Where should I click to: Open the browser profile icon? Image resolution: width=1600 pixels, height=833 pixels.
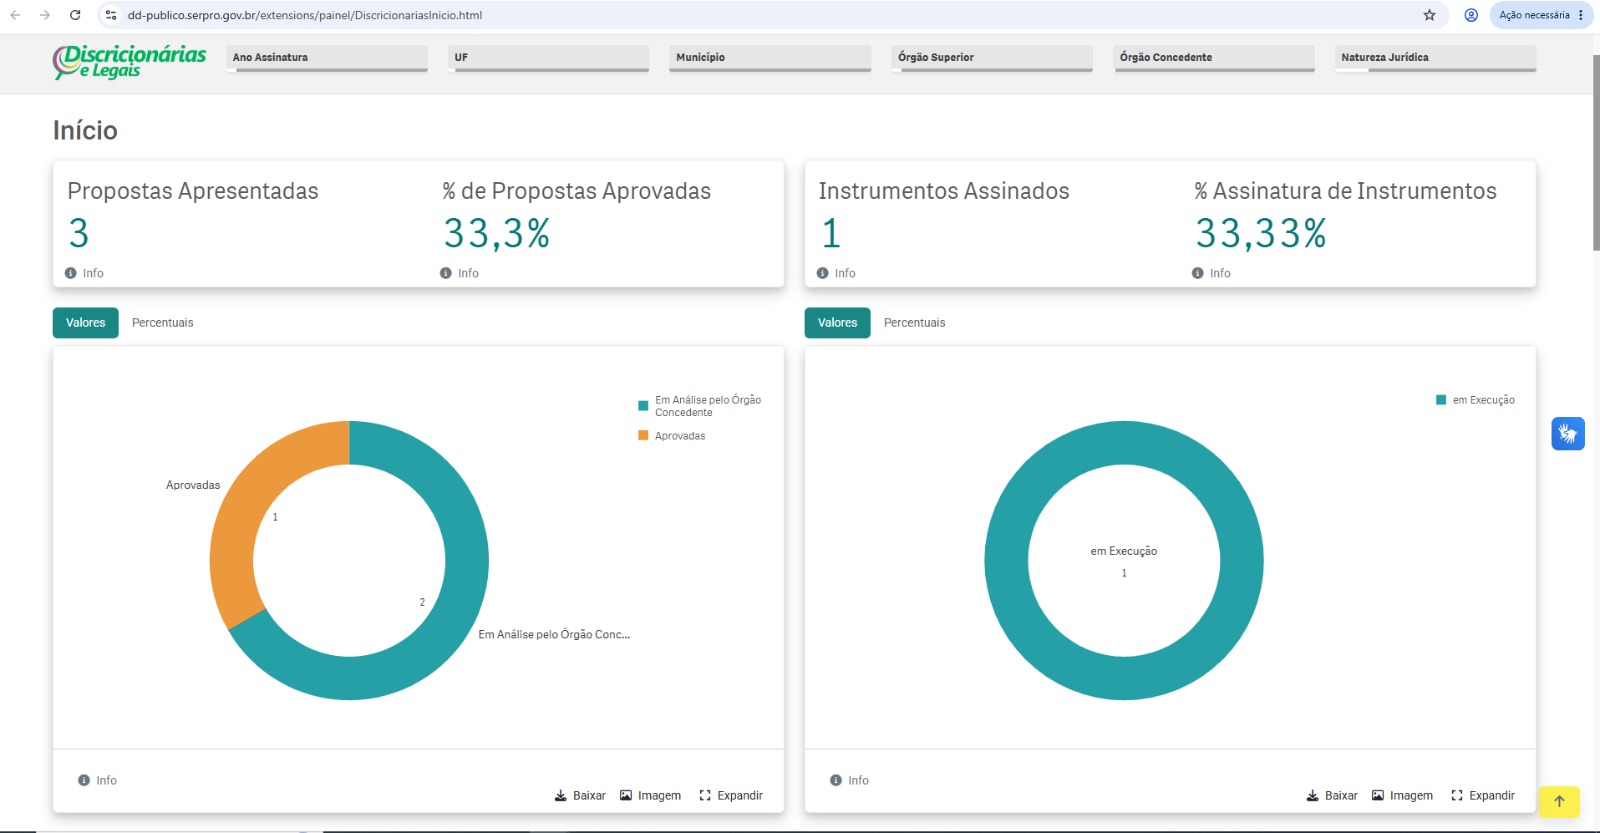[x=1471, y=15]
